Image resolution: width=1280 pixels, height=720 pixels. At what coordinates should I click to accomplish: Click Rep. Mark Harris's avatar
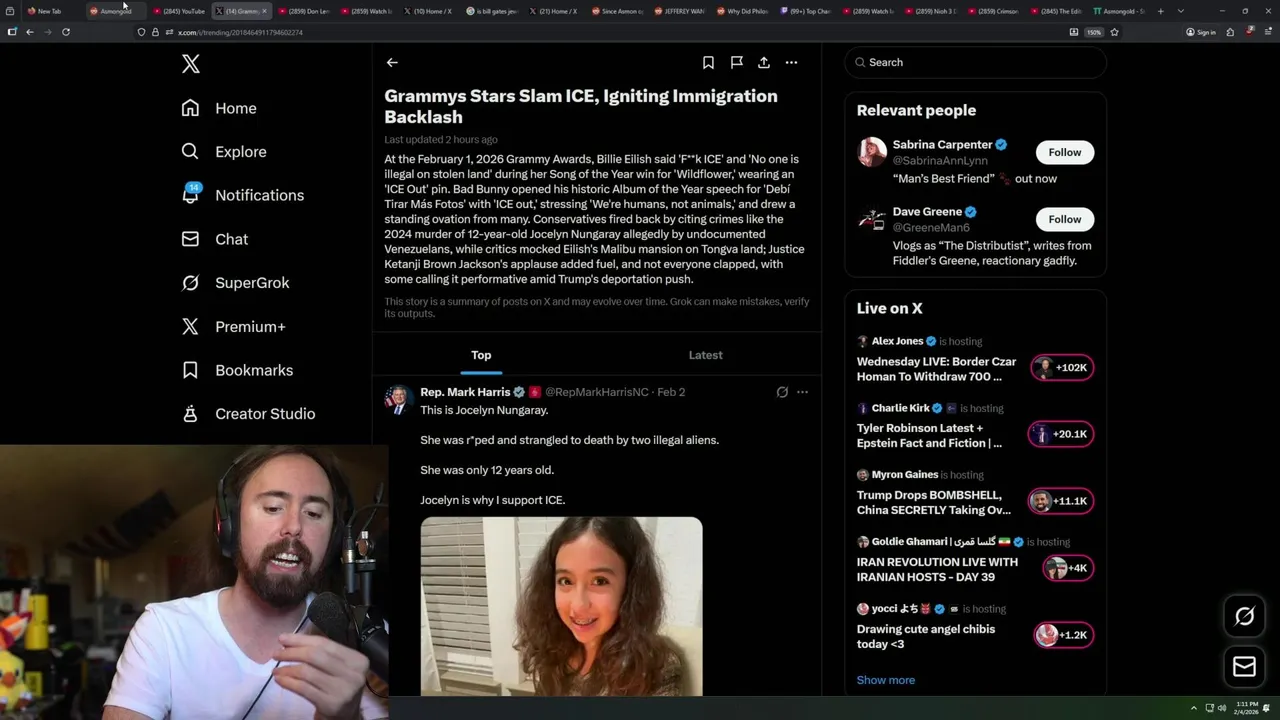tap(398, 400)
